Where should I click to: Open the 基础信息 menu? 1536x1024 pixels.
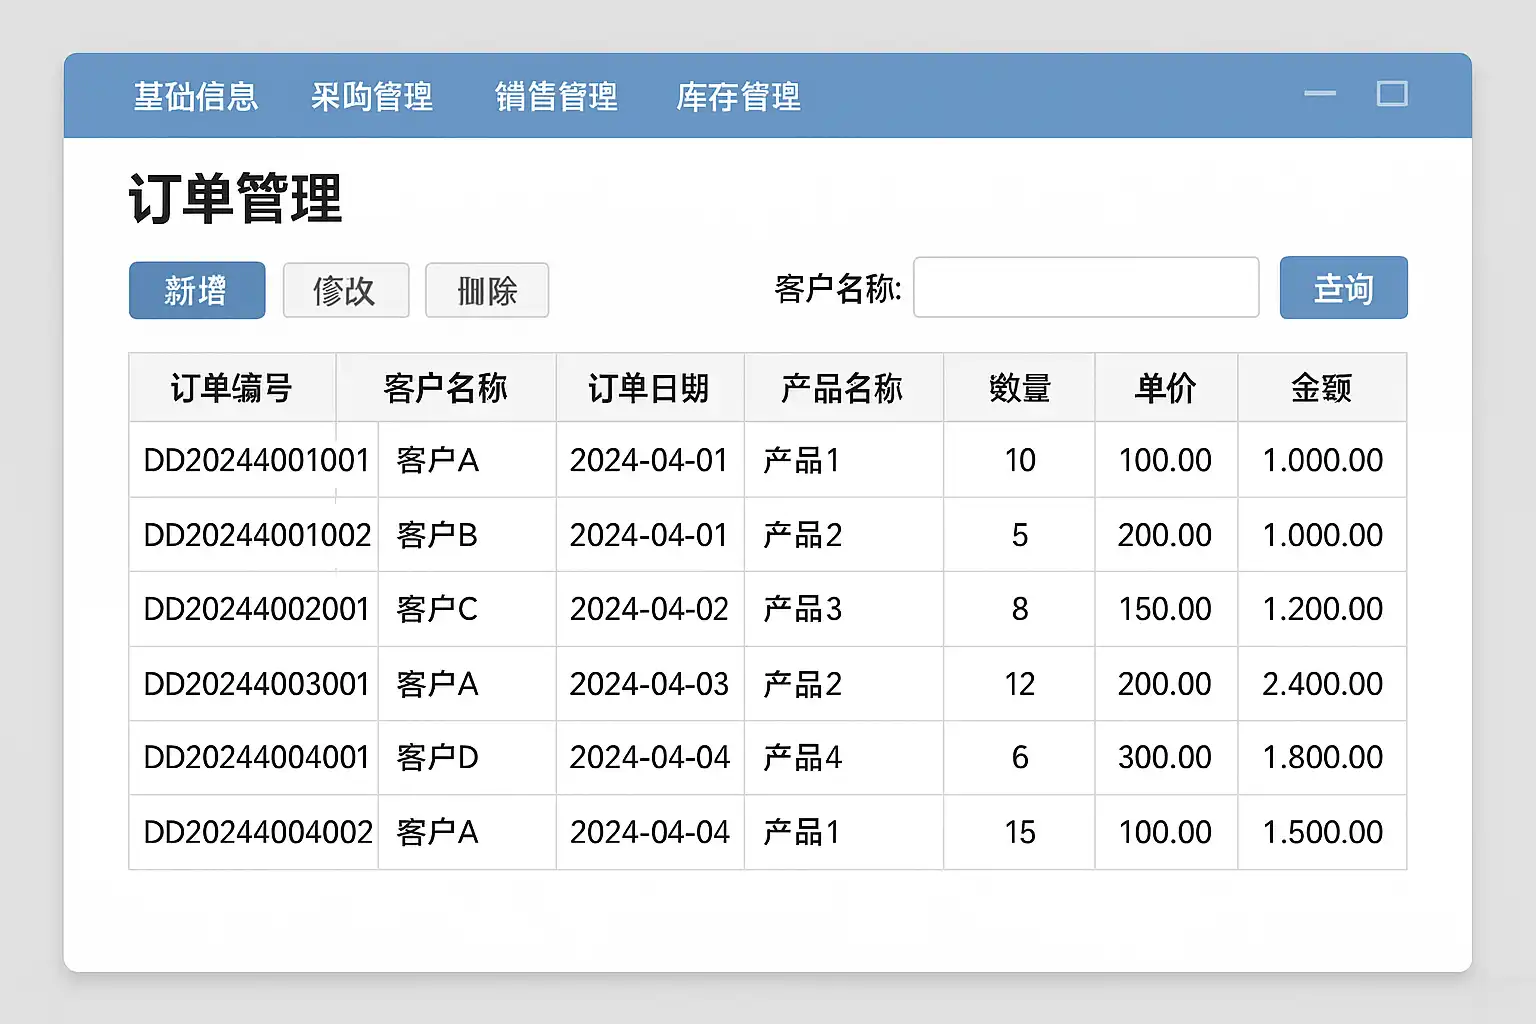[196, 97]
